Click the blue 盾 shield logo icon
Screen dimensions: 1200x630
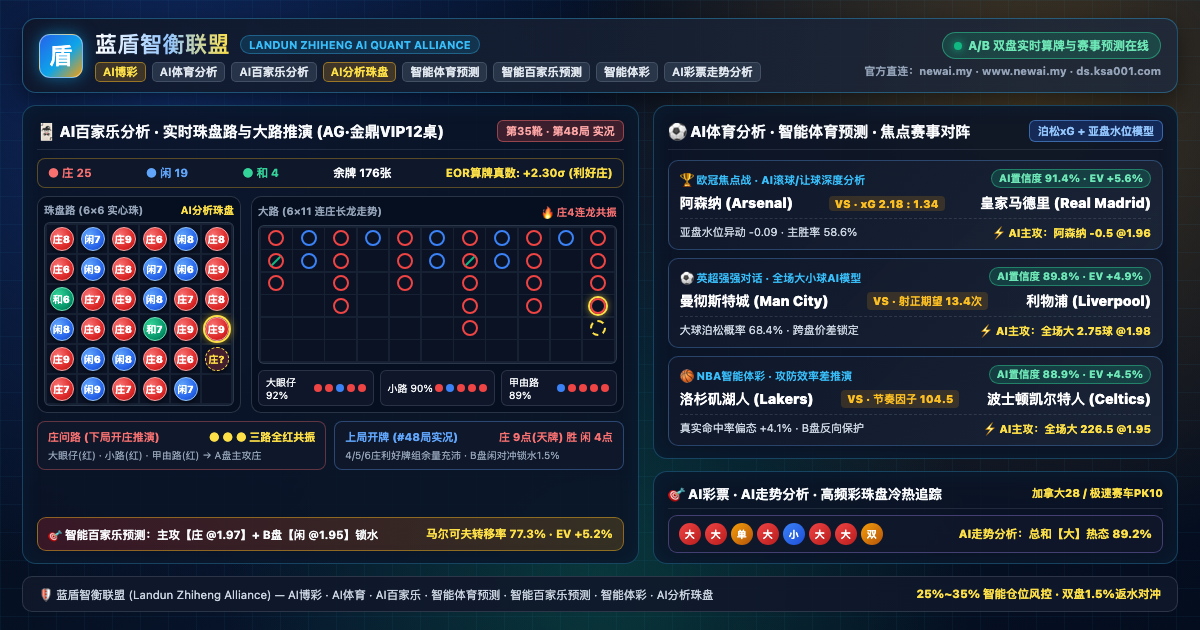click(x=60, y=56)
